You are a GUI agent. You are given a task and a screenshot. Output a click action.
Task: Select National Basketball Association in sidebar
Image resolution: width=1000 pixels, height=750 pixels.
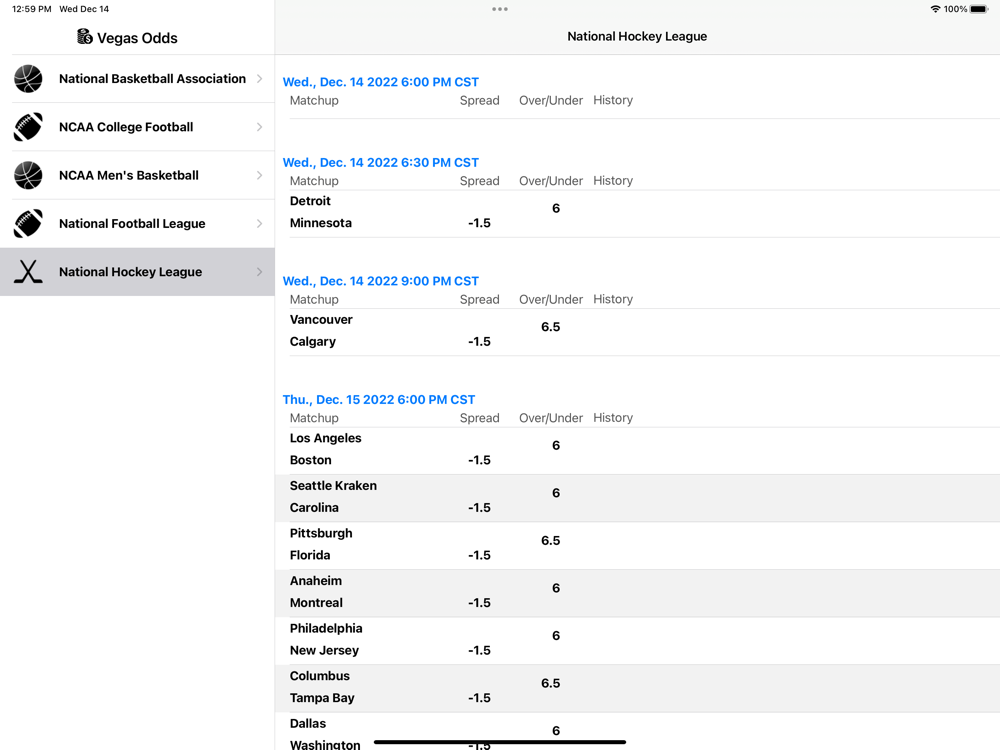click(137, 78)
